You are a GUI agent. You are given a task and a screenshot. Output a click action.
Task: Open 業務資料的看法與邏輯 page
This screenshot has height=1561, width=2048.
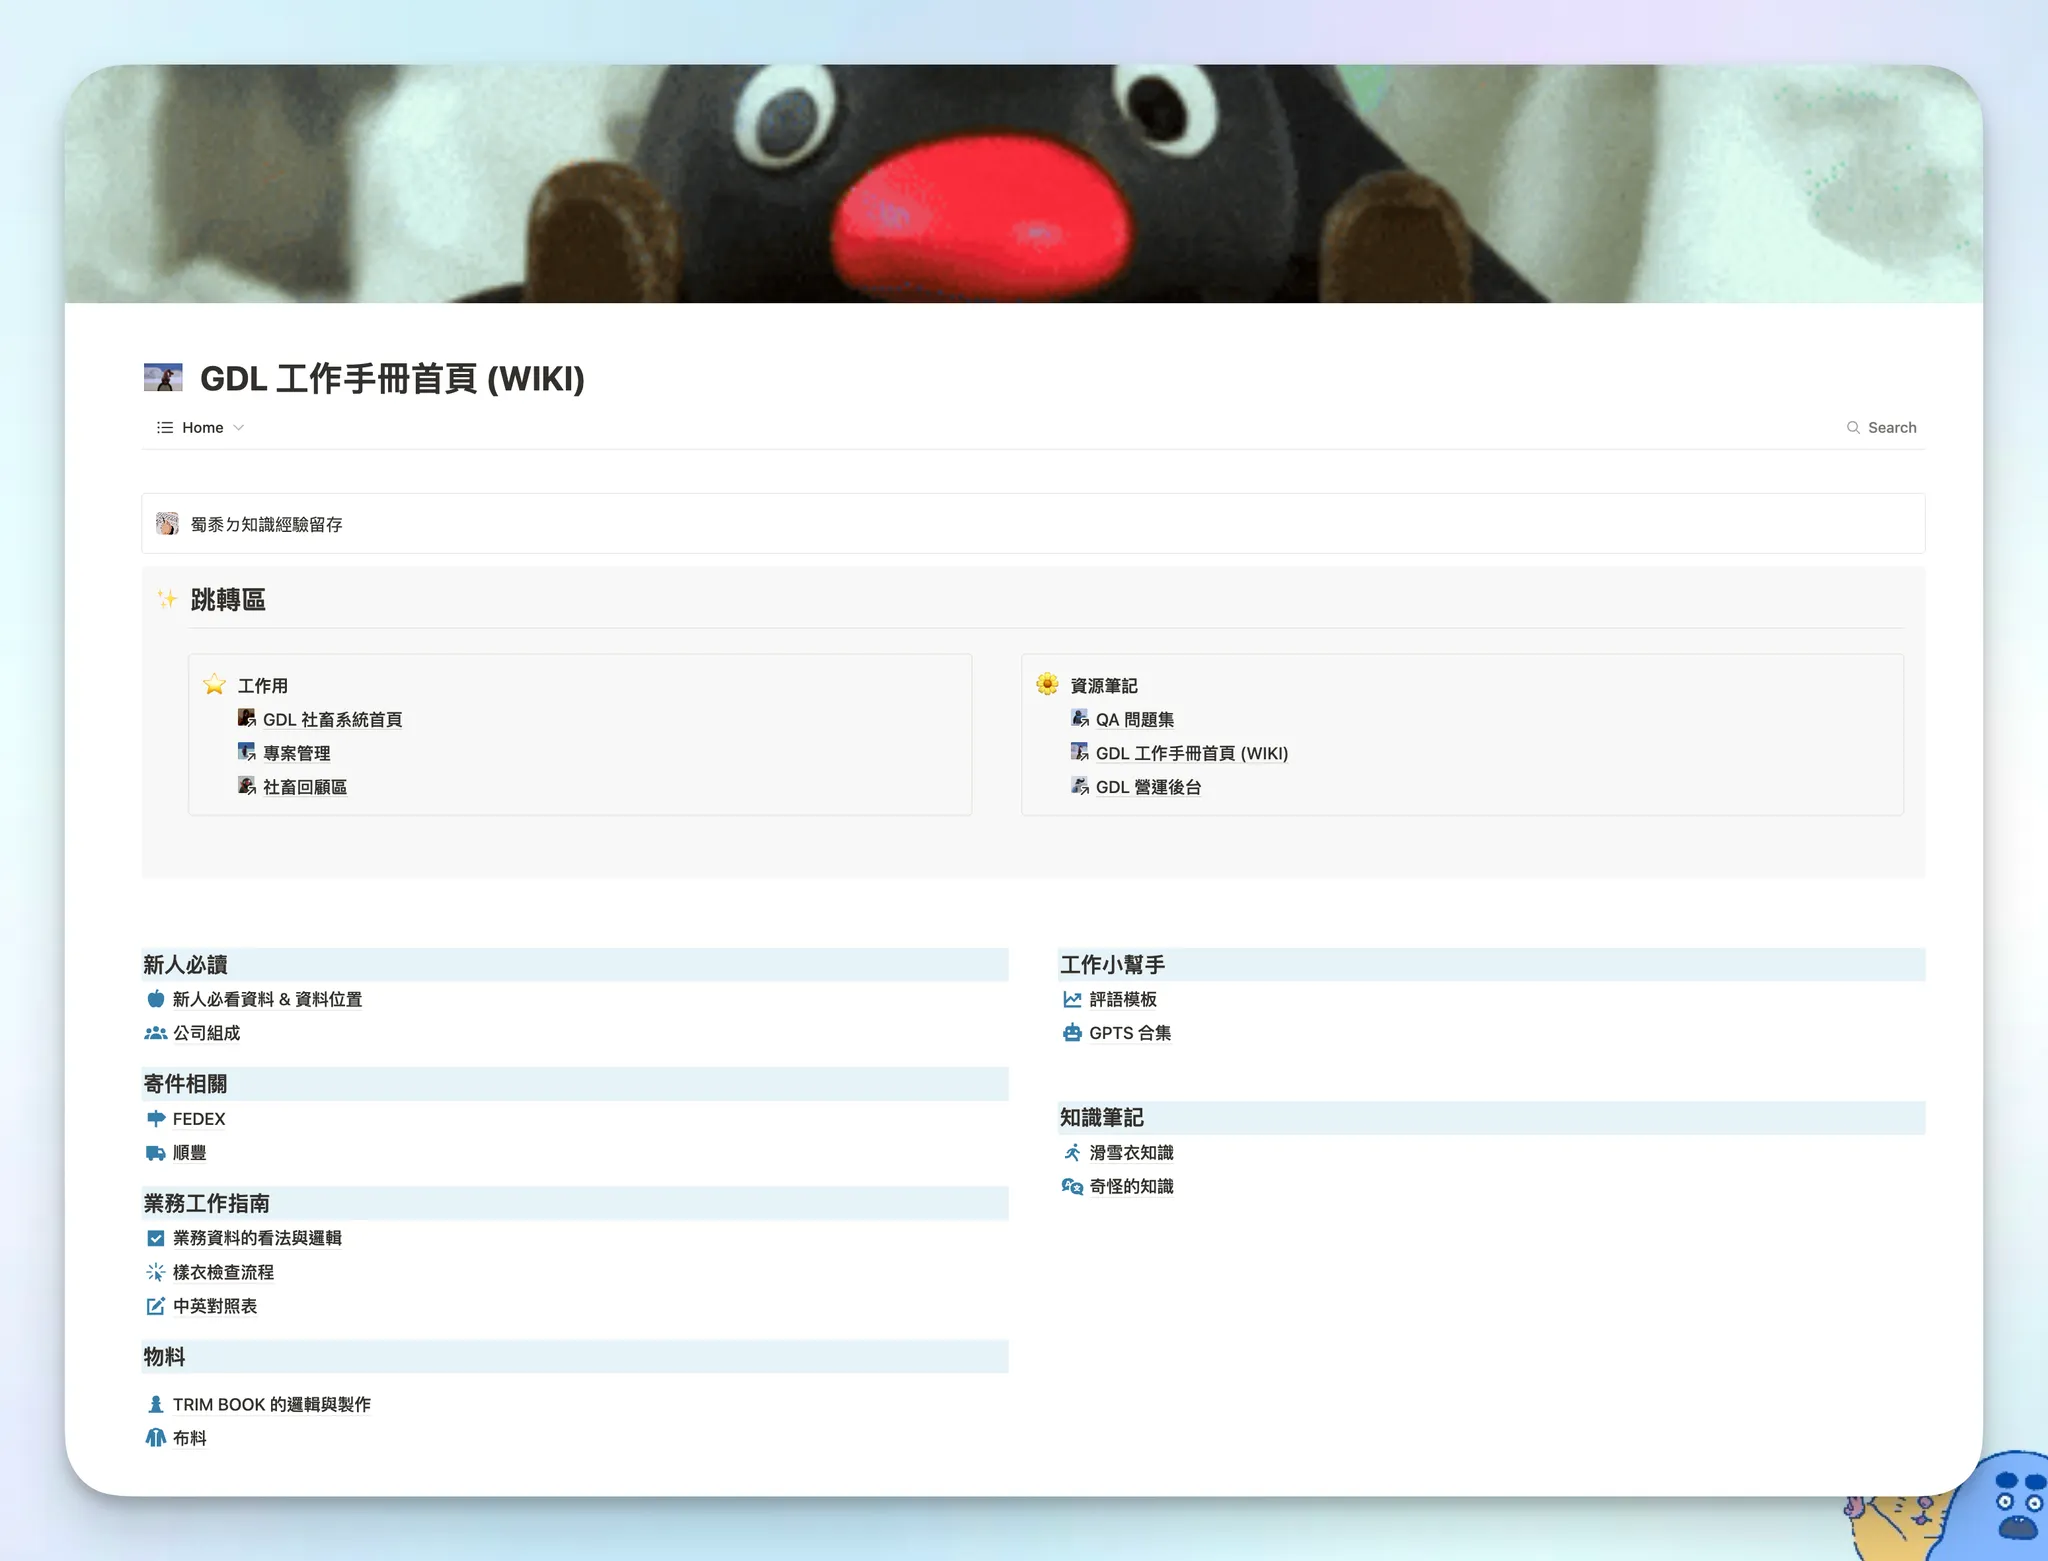point(257,1239)
